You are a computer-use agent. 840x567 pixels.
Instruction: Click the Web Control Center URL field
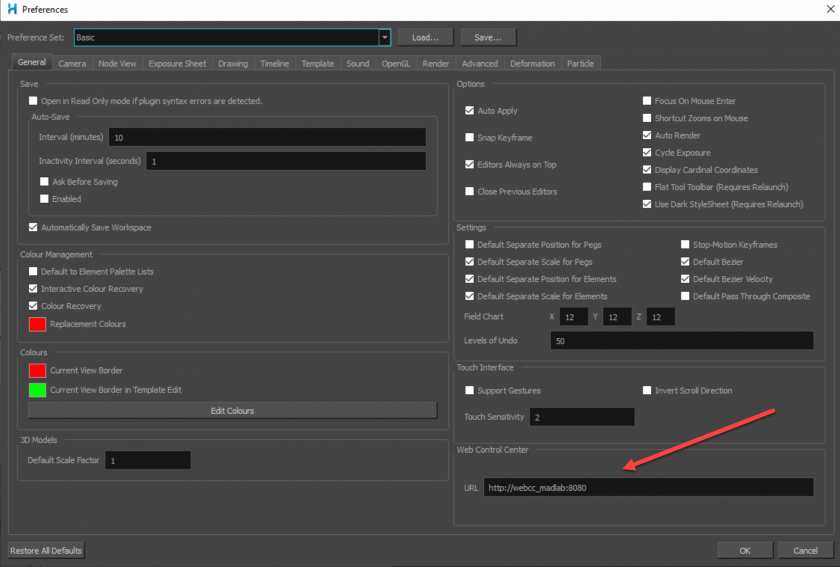649,488
